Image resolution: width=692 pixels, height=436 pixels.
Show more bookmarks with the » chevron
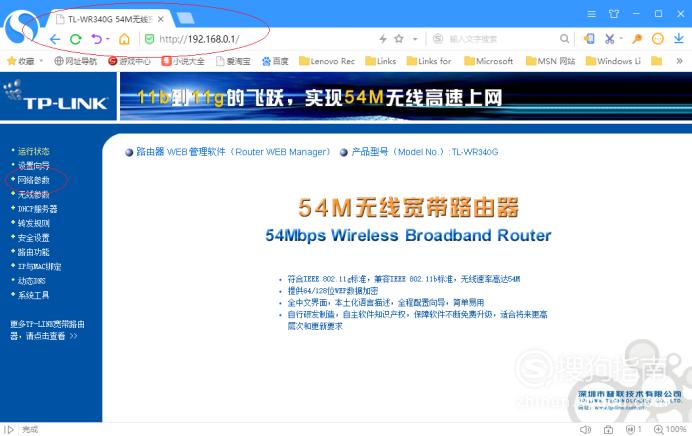679,61
